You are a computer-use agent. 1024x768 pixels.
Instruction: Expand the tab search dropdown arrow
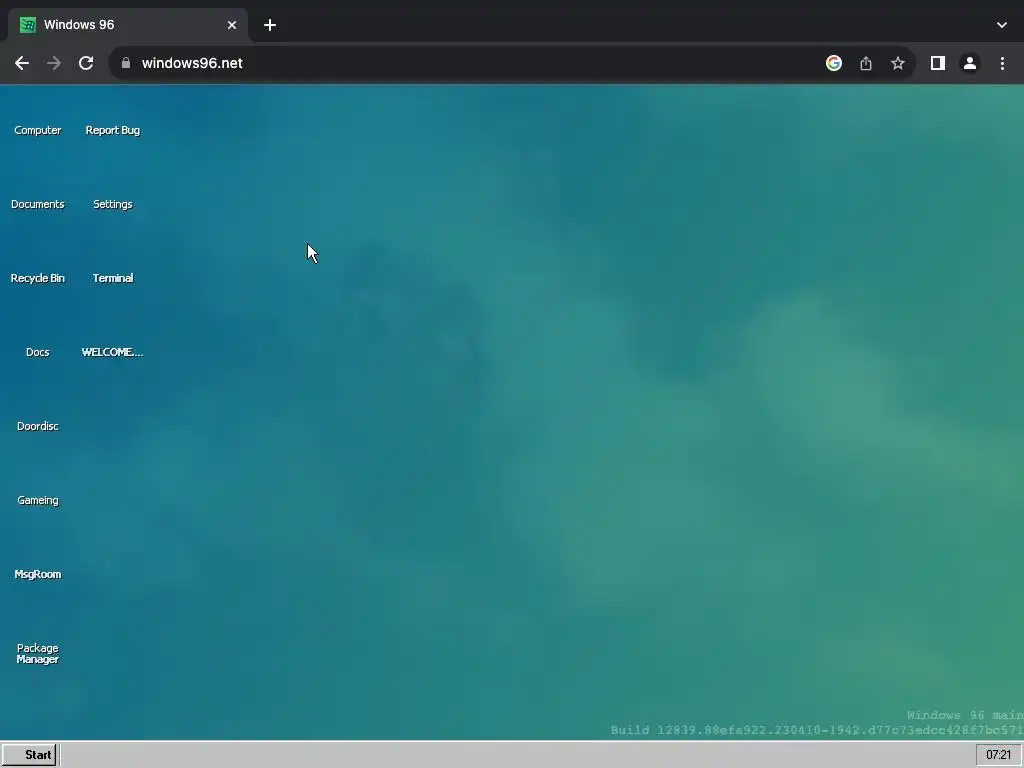click(1002, 25)
